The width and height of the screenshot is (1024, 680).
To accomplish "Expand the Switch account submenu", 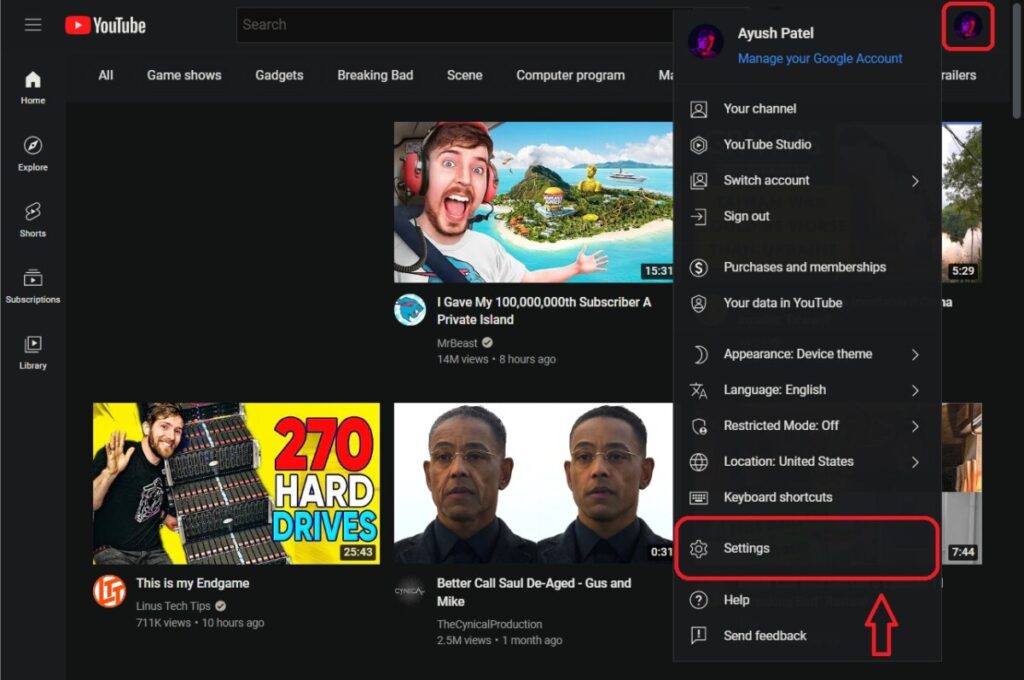I will pyautogui.click(x=766, y=180).
